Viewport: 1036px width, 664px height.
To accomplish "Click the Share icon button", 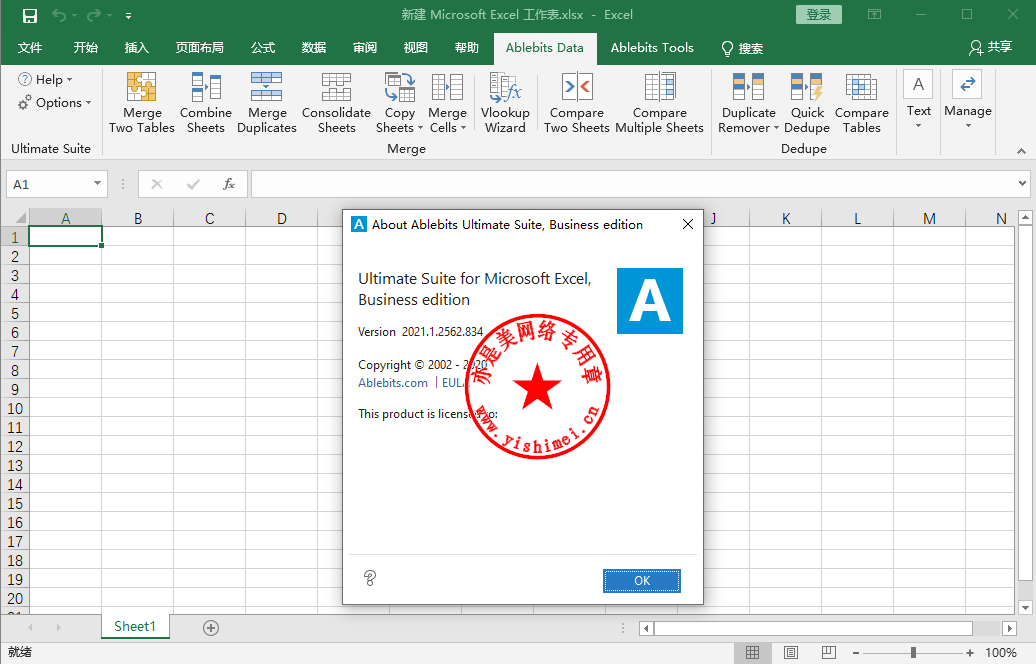I will (990, 48).
